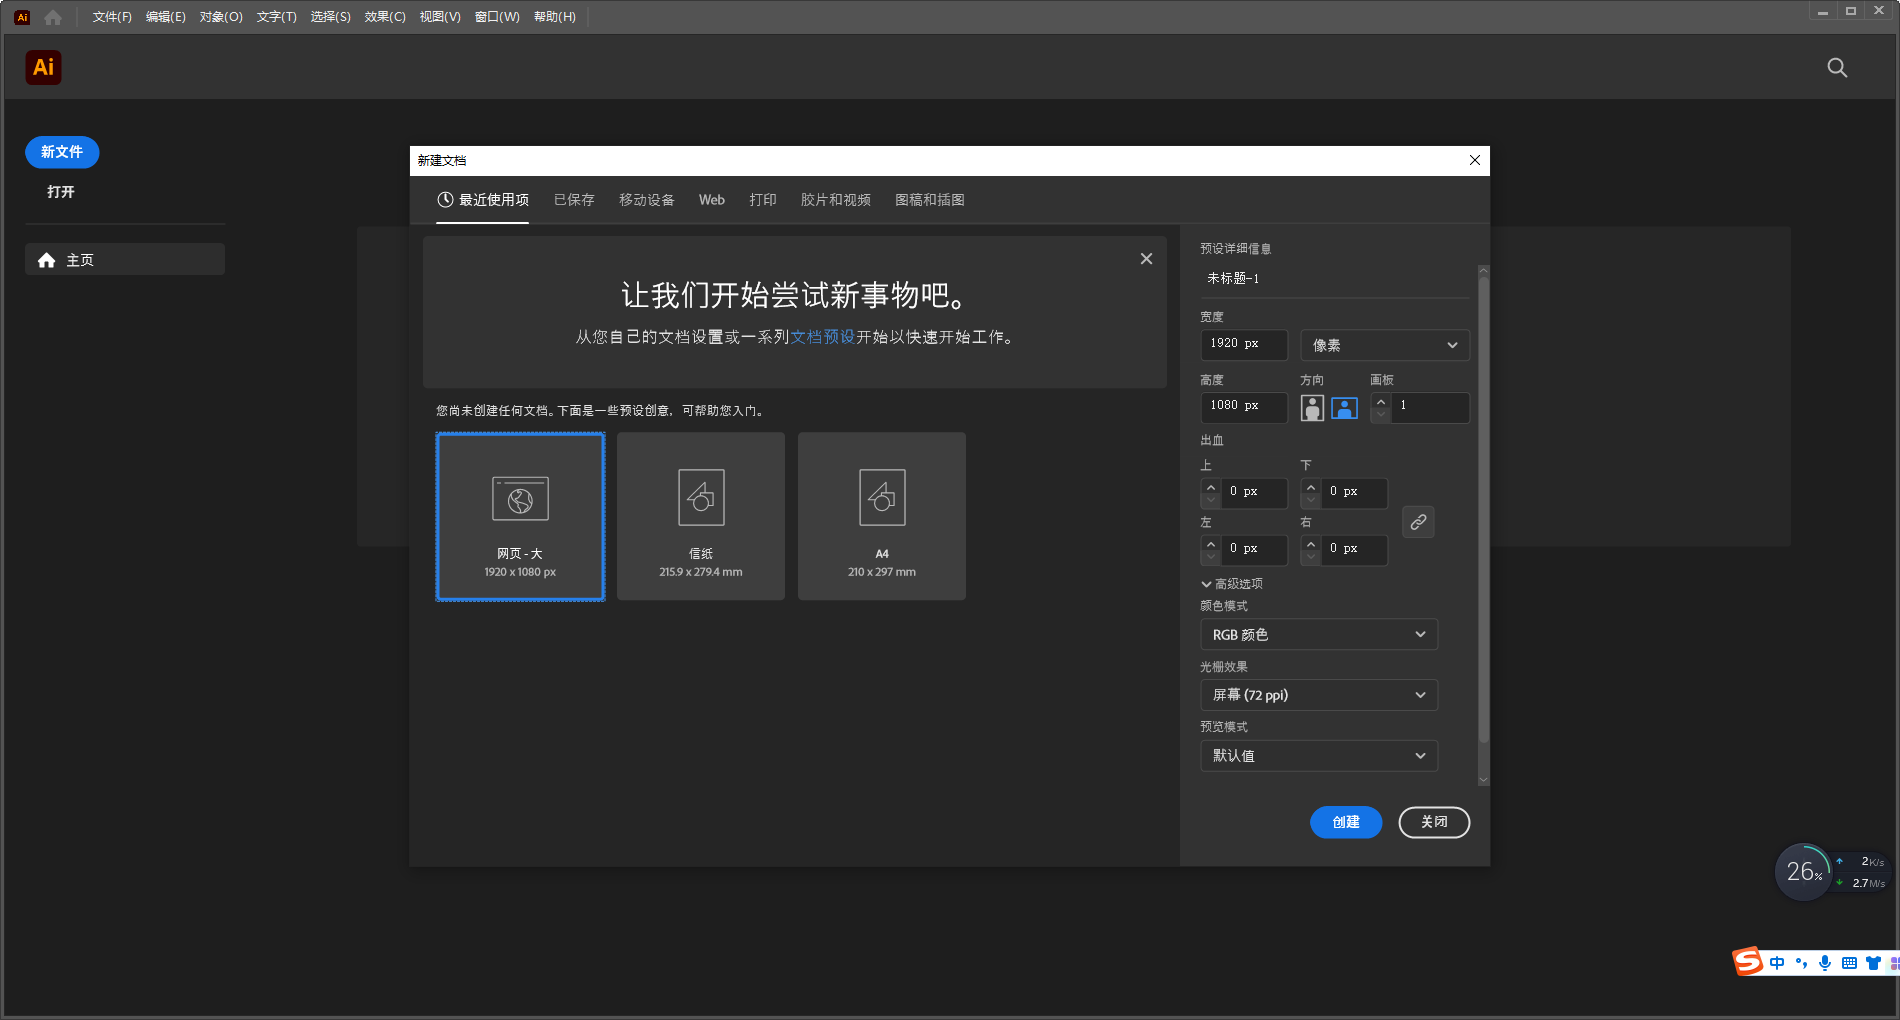1900x1020 pixels.
Task: Increase the 下 bottom bleed value
Action: pos(1311,487)
